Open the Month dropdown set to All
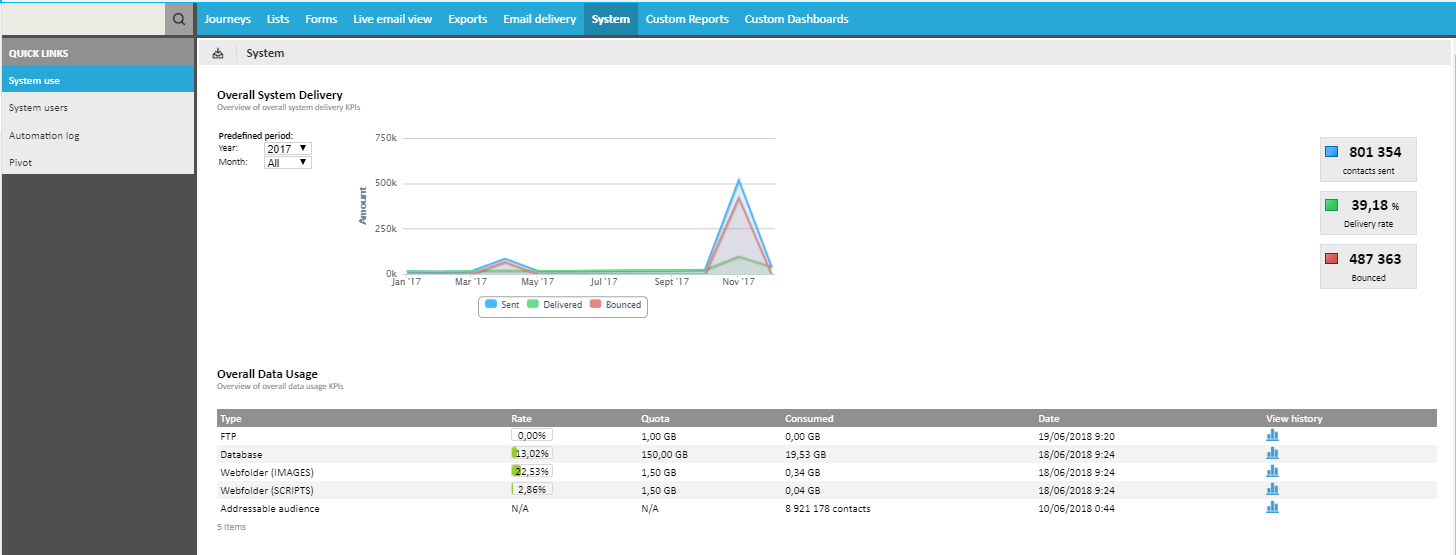 tap(288, 162)
